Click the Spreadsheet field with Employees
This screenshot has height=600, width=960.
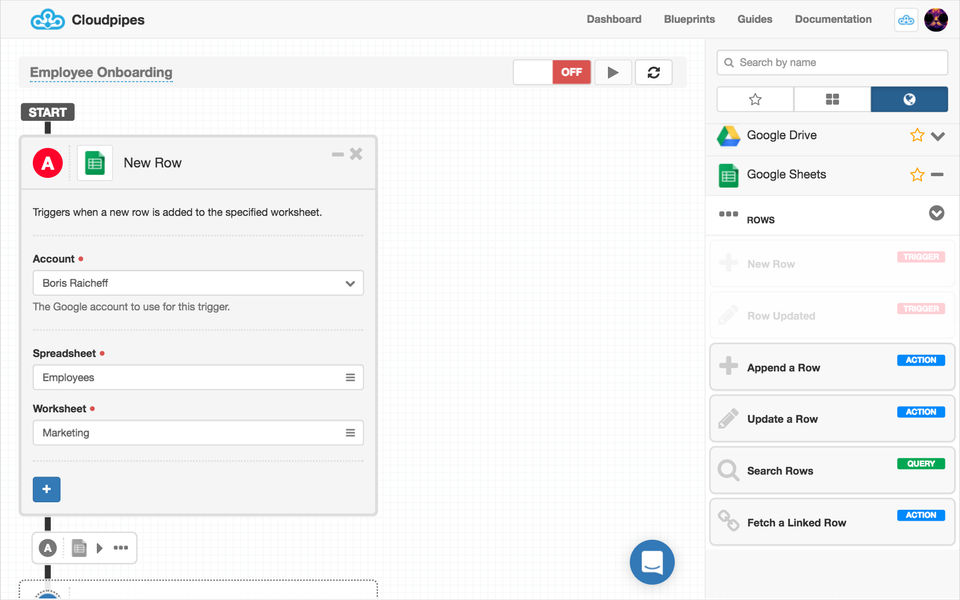(198, 377)
